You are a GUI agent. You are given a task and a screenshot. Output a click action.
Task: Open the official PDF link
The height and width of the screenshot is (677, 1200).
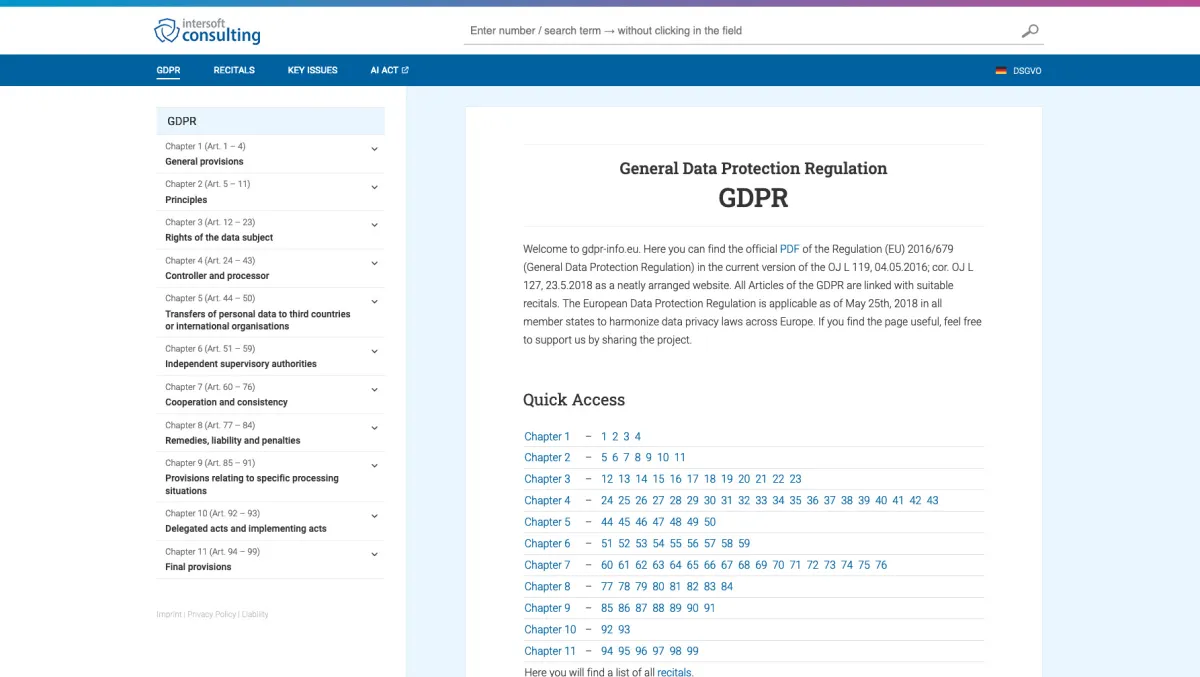pyautogui.click(x=789, y=249)
